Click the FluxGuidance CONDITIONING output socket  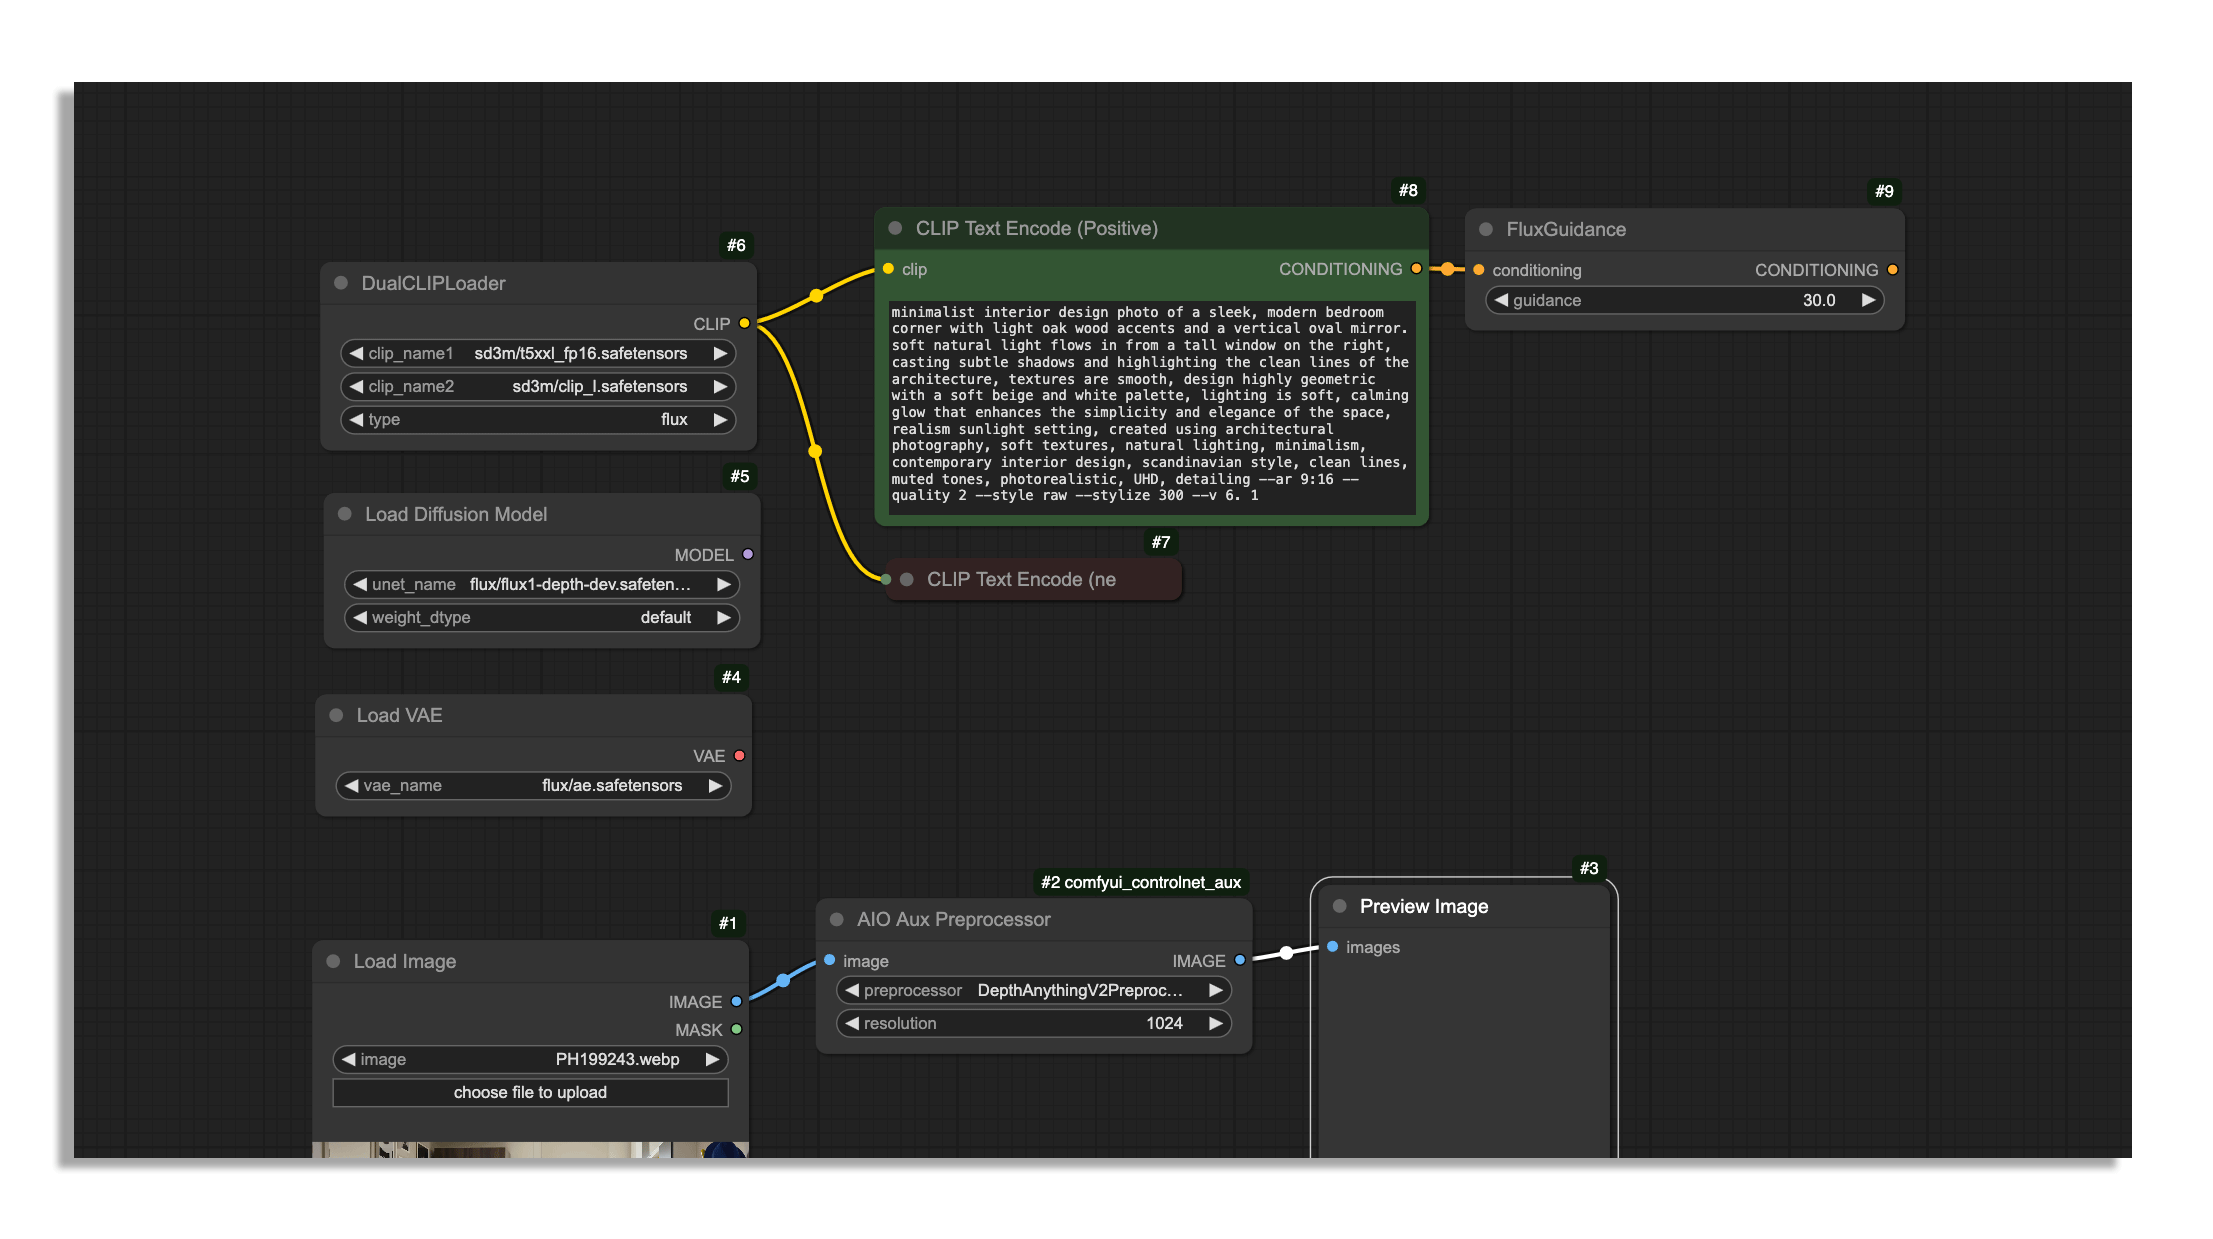(x=1892, y=270)
